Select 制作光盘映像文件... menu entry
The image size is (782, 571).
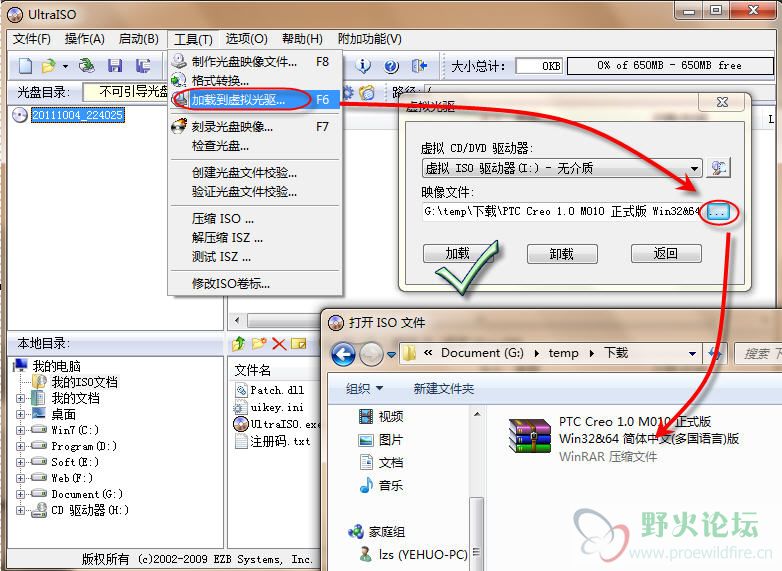click(x=255, y=62)
